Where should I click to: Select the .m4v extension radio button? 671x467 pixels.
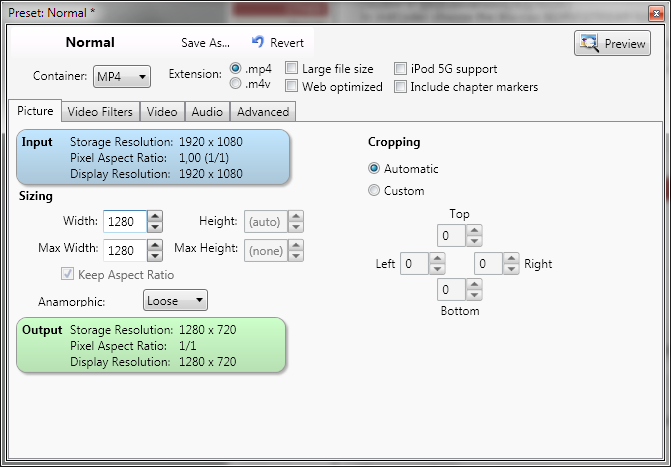[x=236, y=84]
